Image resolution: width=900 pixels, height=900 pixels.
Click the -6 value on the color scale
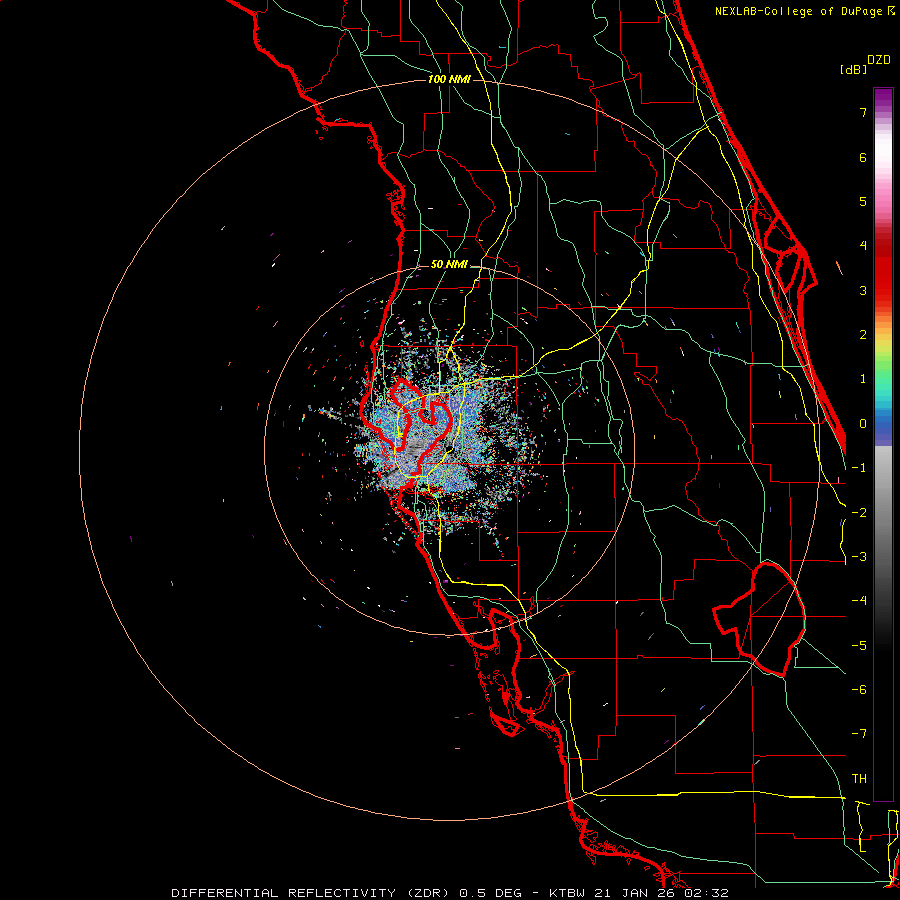859,690
